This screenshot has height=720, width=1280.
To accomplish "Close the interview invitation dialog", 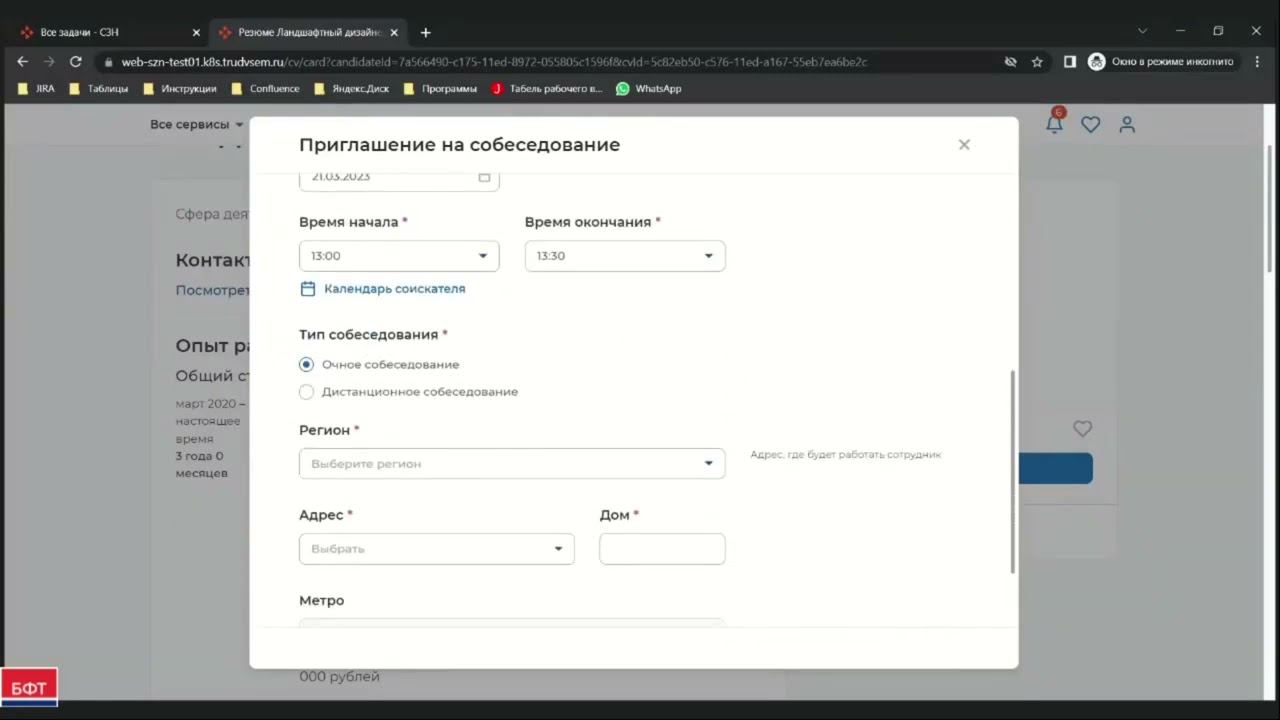I will coord(964,145).
